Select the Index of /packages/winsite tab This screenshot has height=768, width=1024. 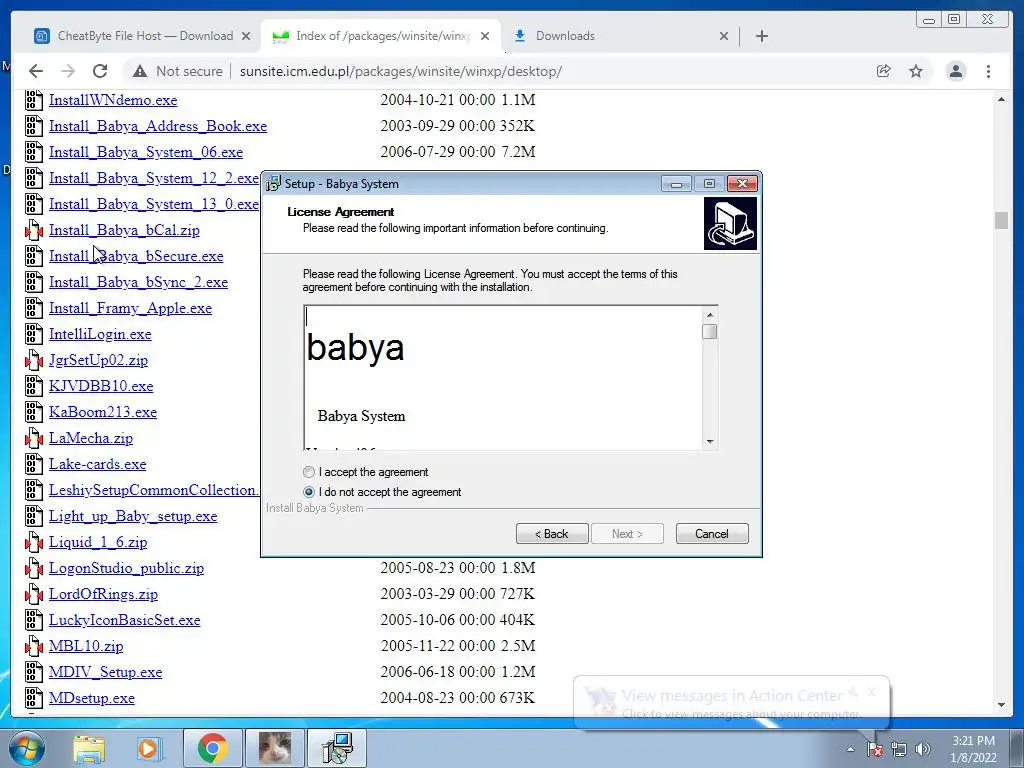[381, 36]
